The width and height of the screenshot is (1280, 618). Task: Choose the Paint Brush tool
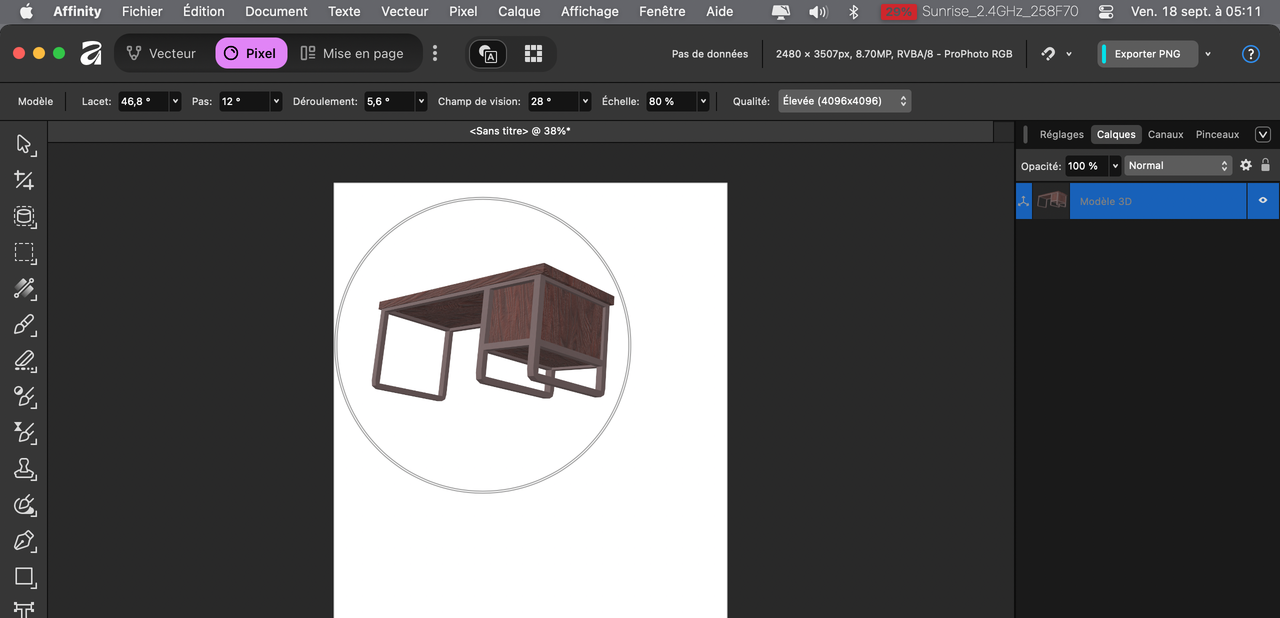pos(24,324)
